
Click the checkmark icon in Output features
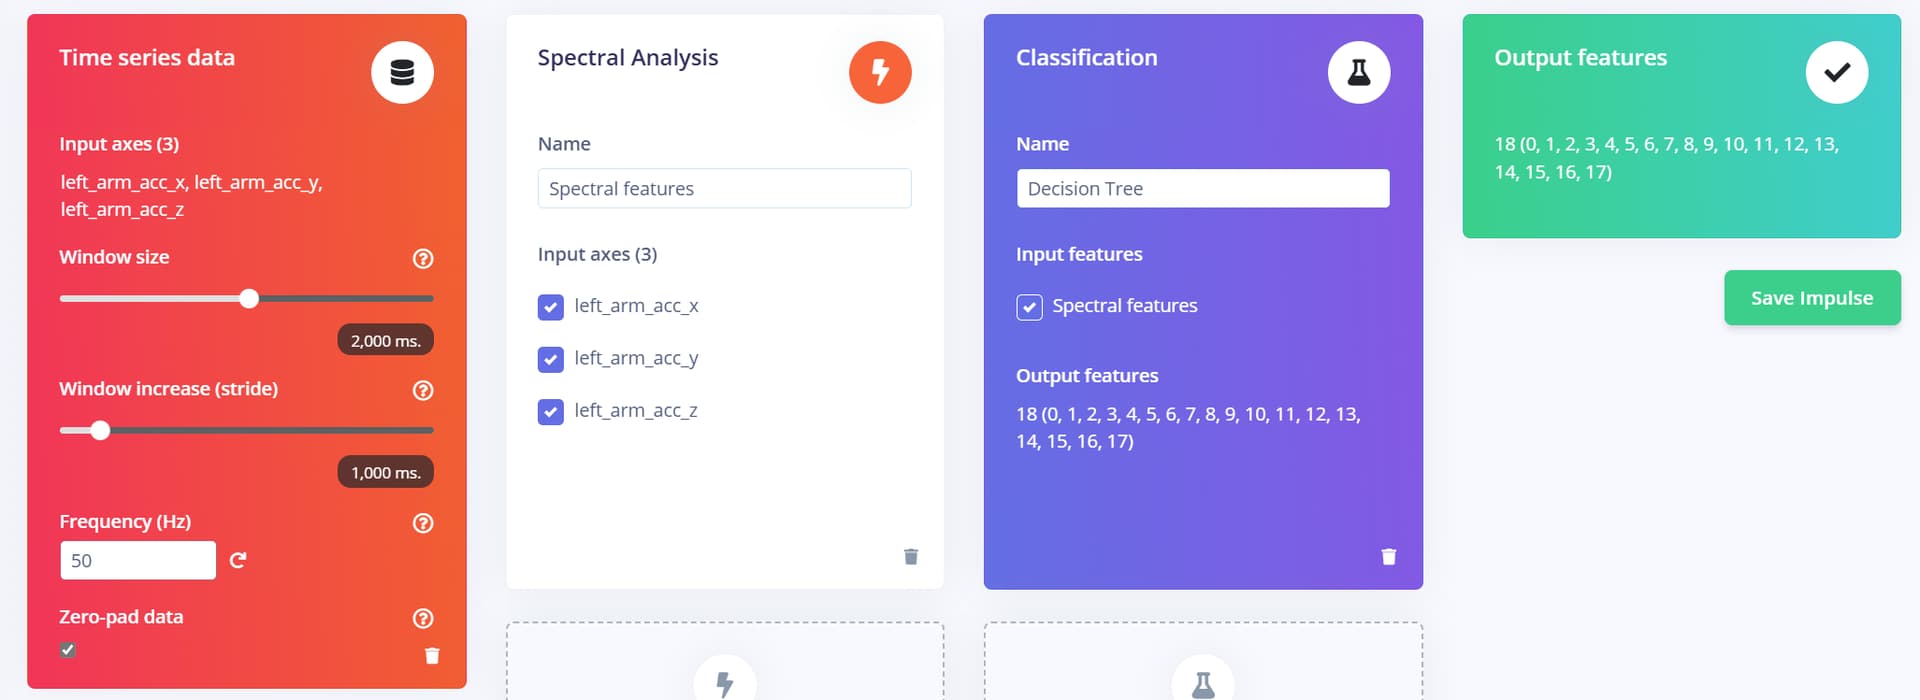click(x=1837, y=72)
